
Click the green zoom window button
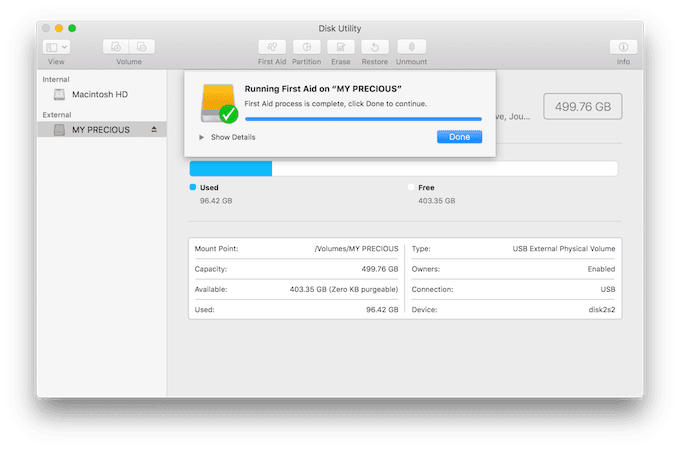72,28
